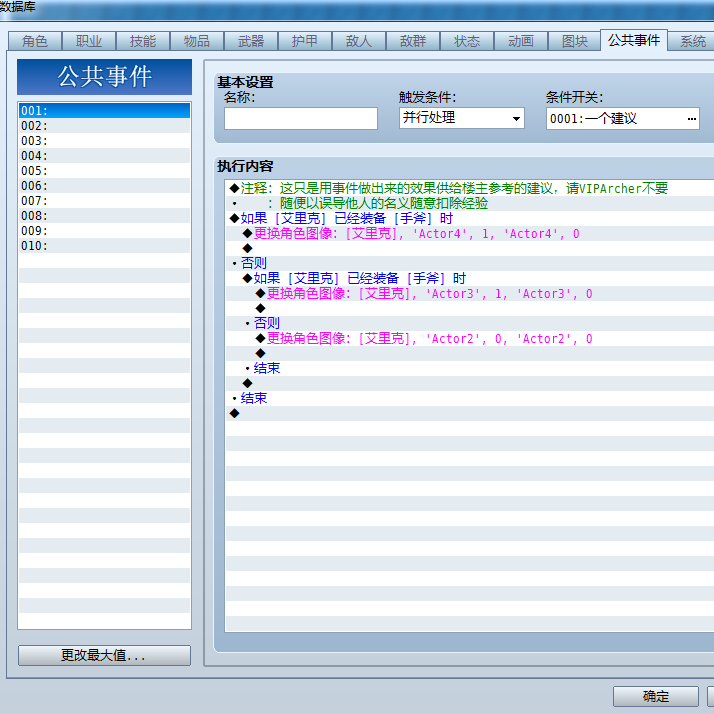714x714 pixels.
Task: Click the 确定 button
Action: point(656,696)
